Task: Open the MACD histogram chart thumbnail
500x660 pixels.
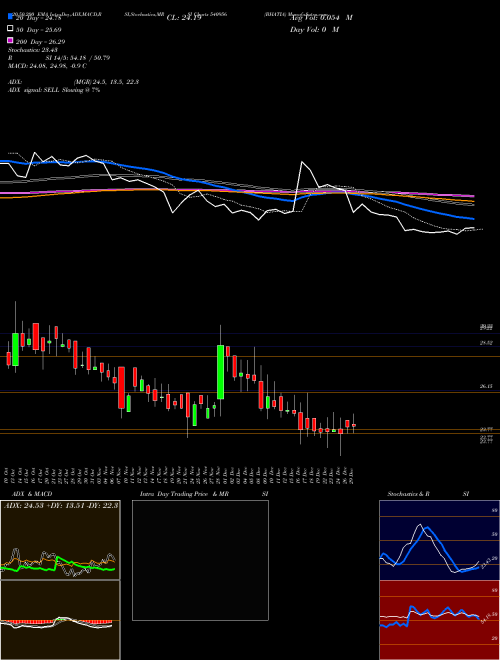Action: click(60, 620)
